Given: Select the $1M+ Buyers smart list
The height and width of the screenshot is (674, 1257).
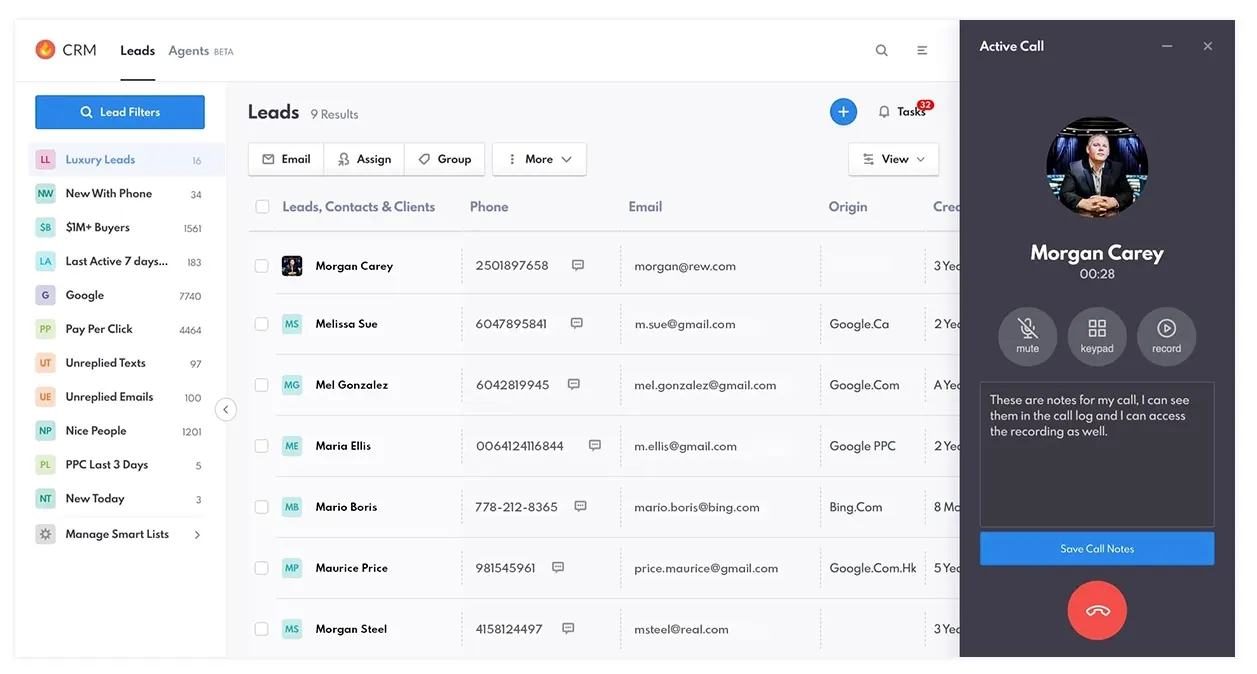Looking at the screenshot, I should click(127, 228).
